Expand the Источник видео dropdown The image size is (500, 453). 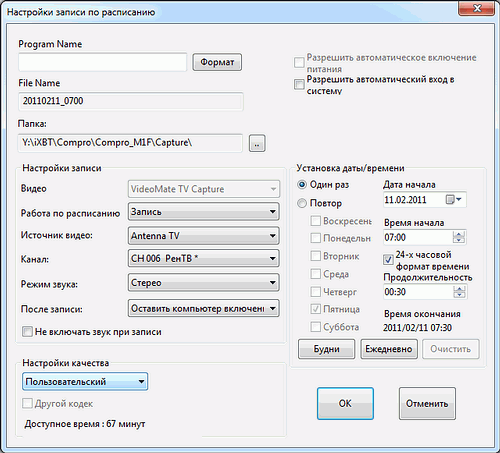(x=204, y=236)
